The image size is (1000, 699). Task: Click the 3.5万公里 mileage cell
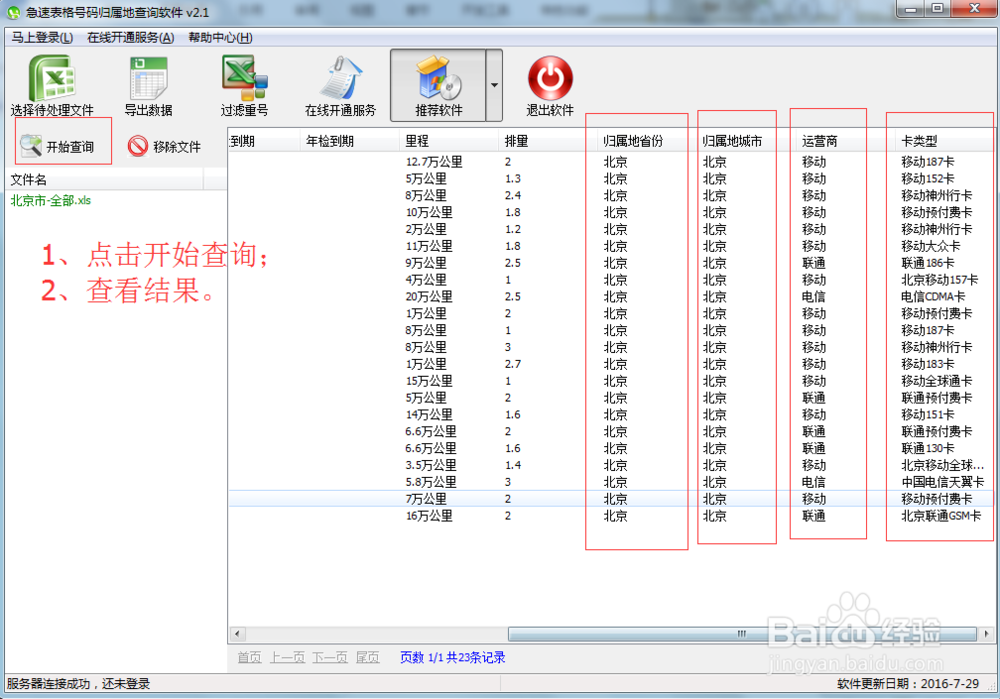[x=430, y=465]
